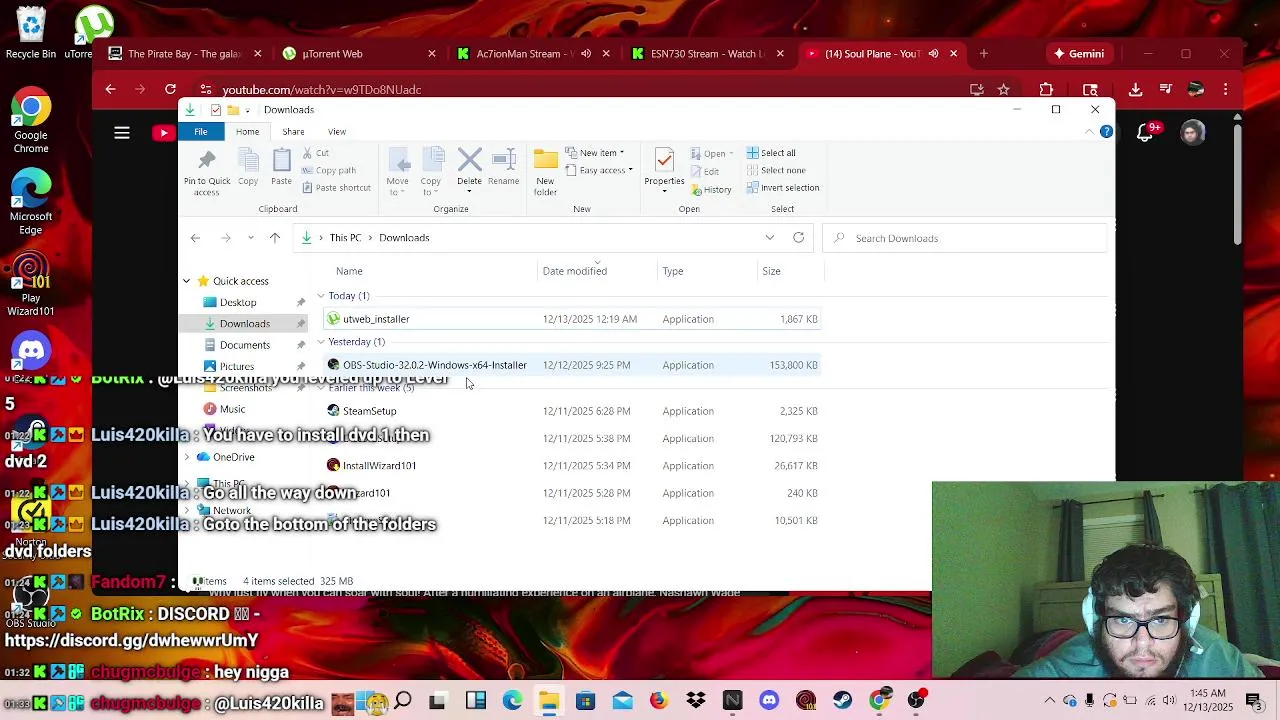Screen dimensions: 1280x720
Task: Reload the YouTube page in Chrome
Action: click(170, 90)
